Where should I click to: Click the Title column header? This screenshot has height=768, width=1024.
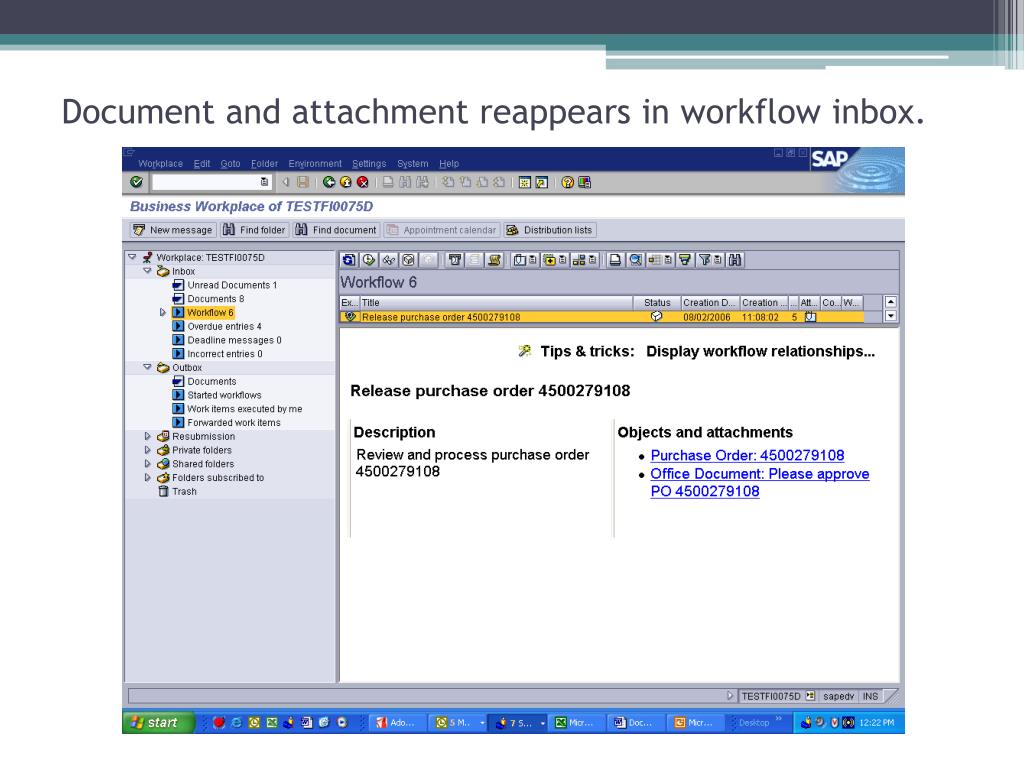point(496,302)
